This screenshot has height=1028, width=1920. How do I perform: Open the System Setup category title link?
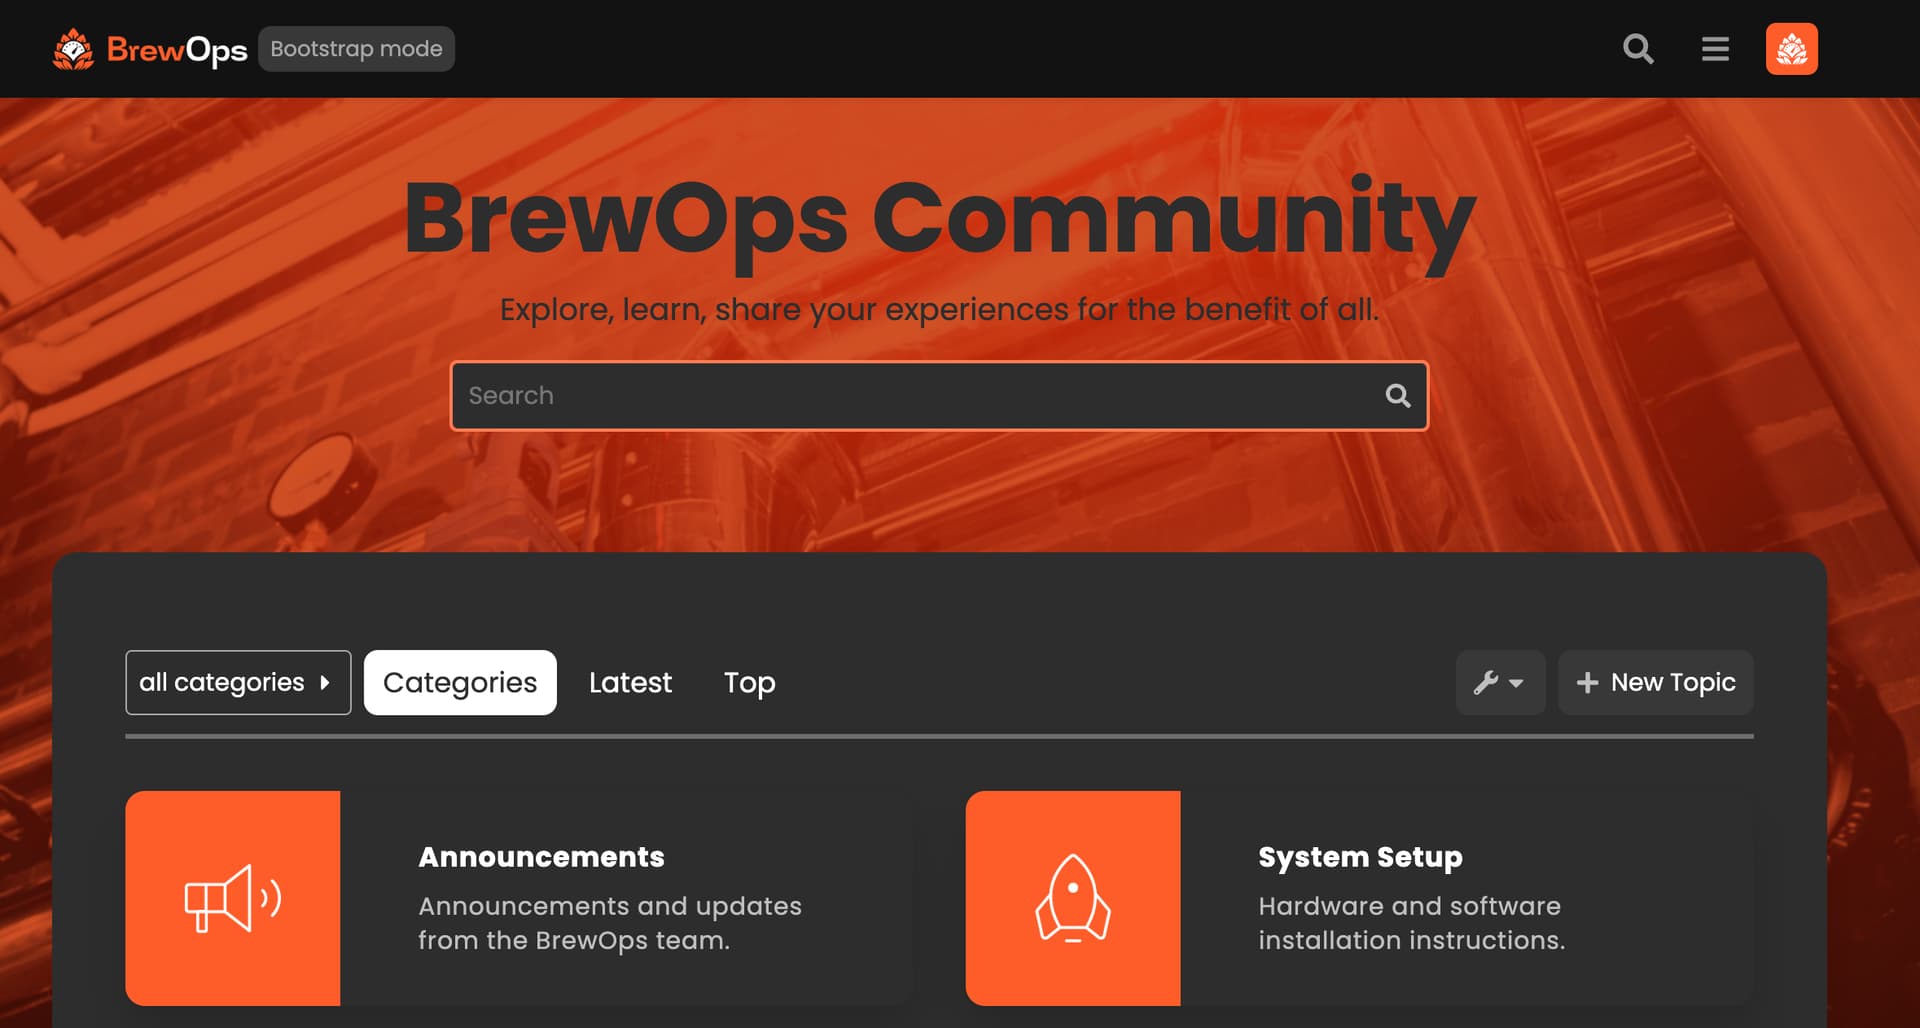coord(1360,857)
